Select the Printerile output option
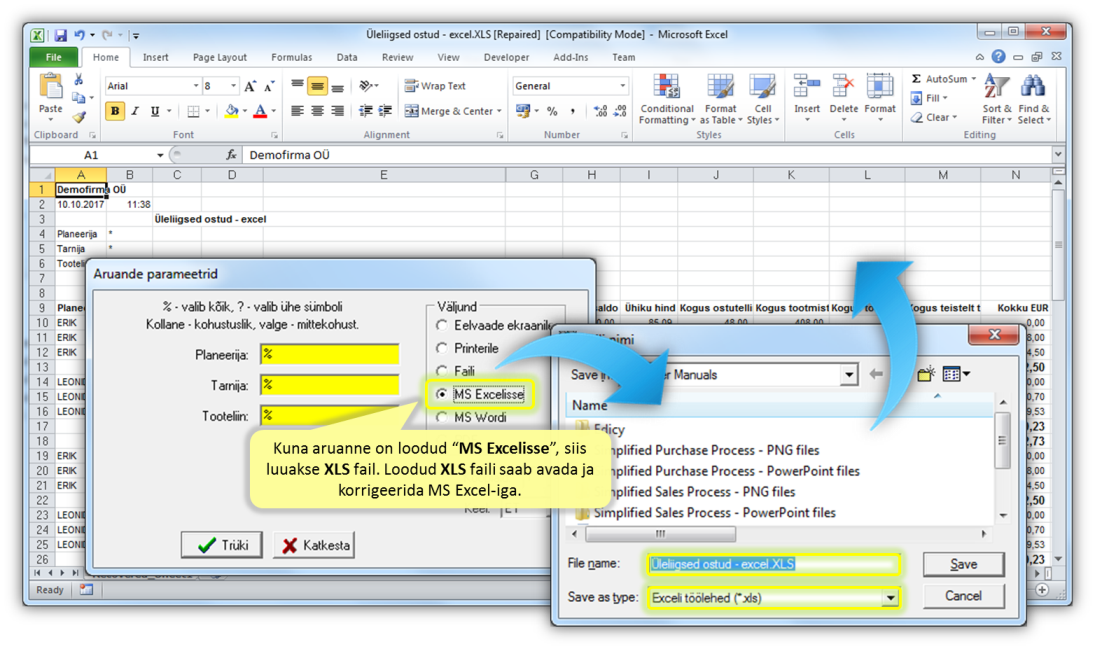The height and width of the screenshot is (649, 1095). click(x=441, y=348)
